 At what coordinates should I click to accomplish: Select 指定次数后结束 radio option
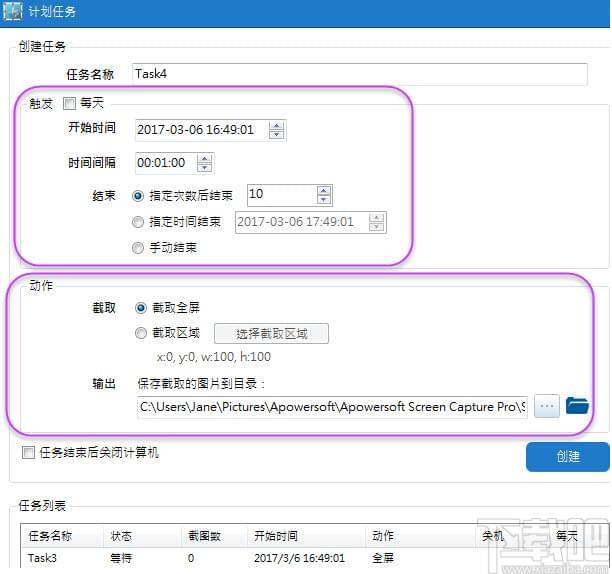point(138,195)
